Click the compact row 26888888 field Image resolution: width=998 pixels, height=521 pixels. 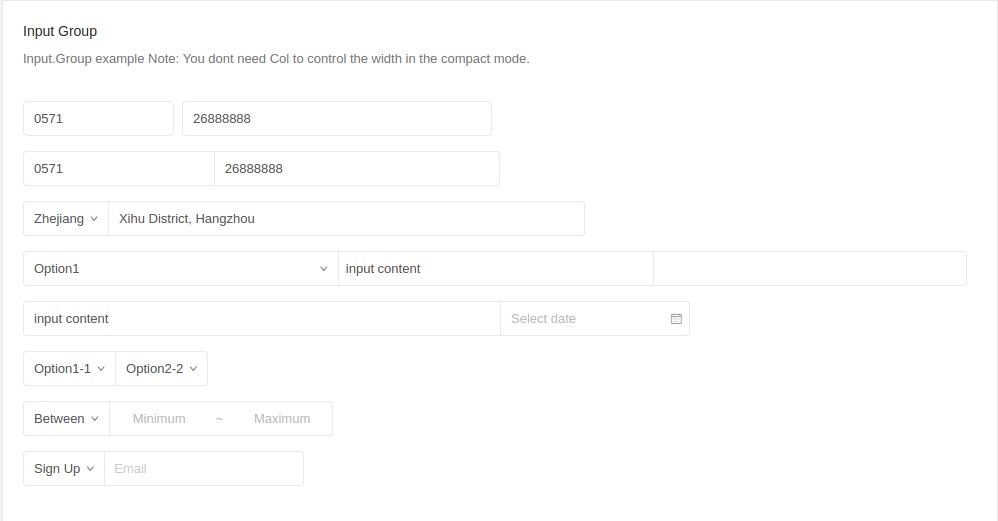pyautogui.click(x=356, y=169)
